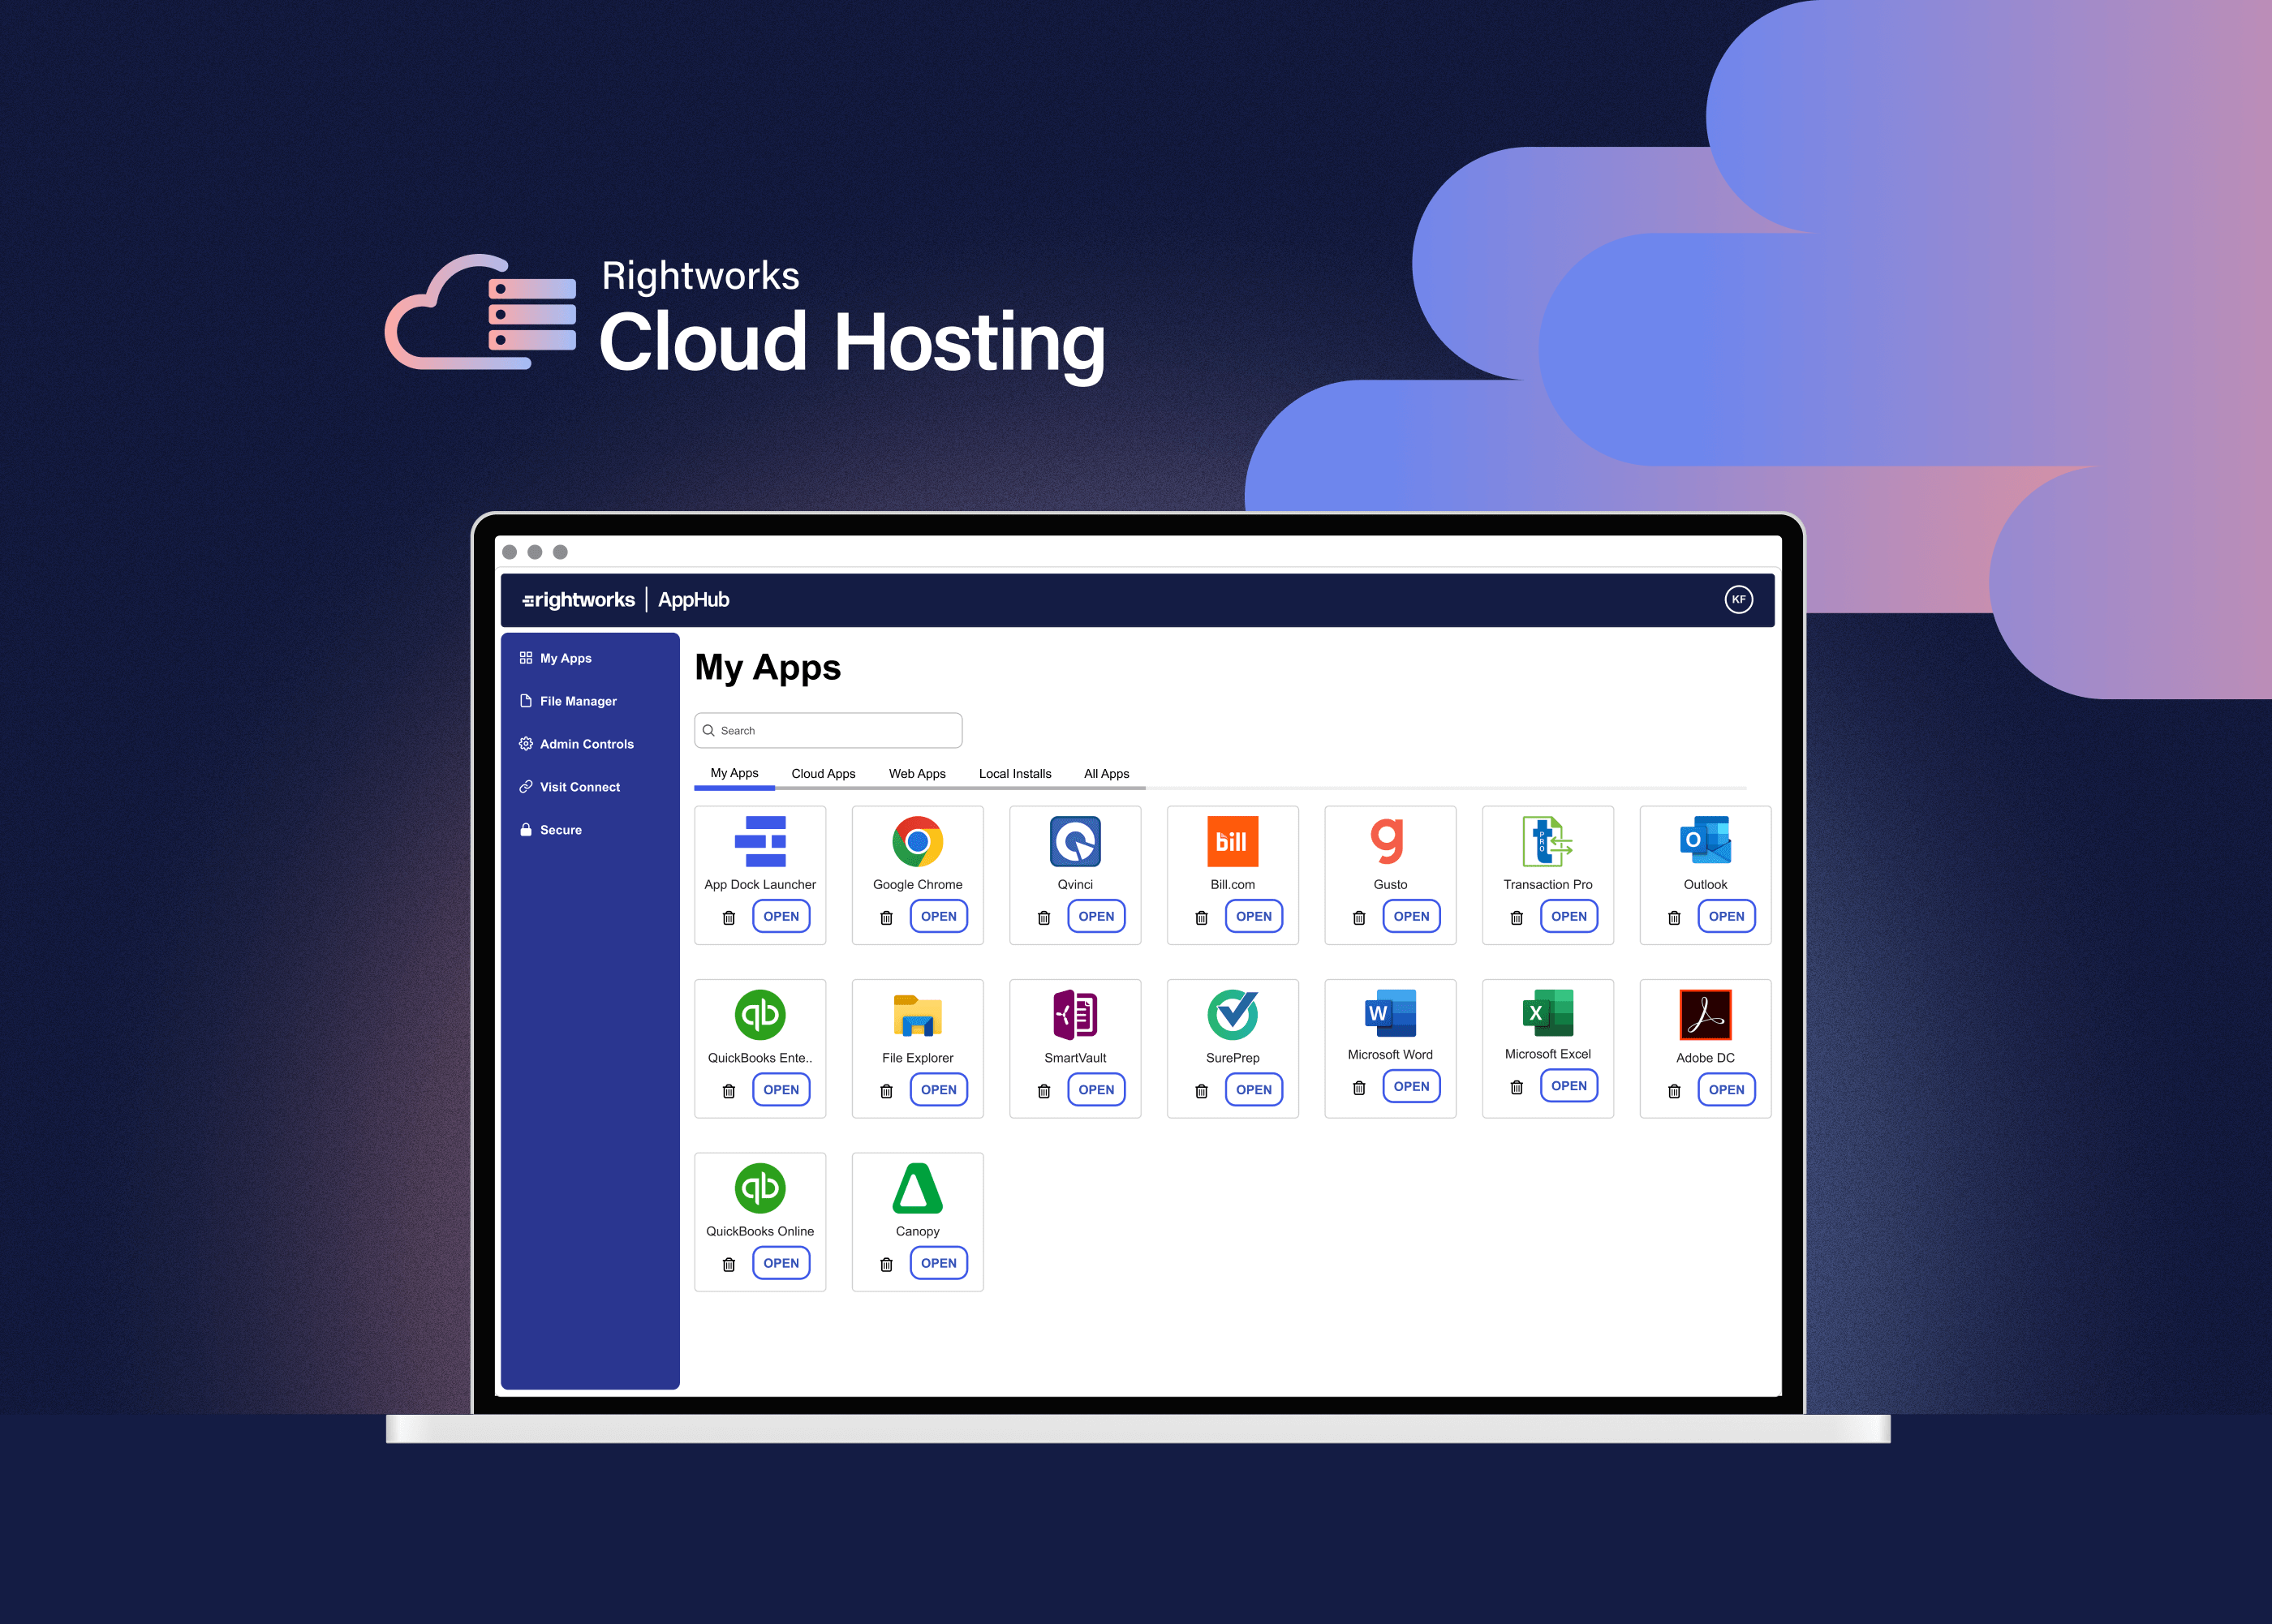Click the Microsoft Excel app icon
This screenshot has width=2272, height=1624.
[x=1547, y=1012]
